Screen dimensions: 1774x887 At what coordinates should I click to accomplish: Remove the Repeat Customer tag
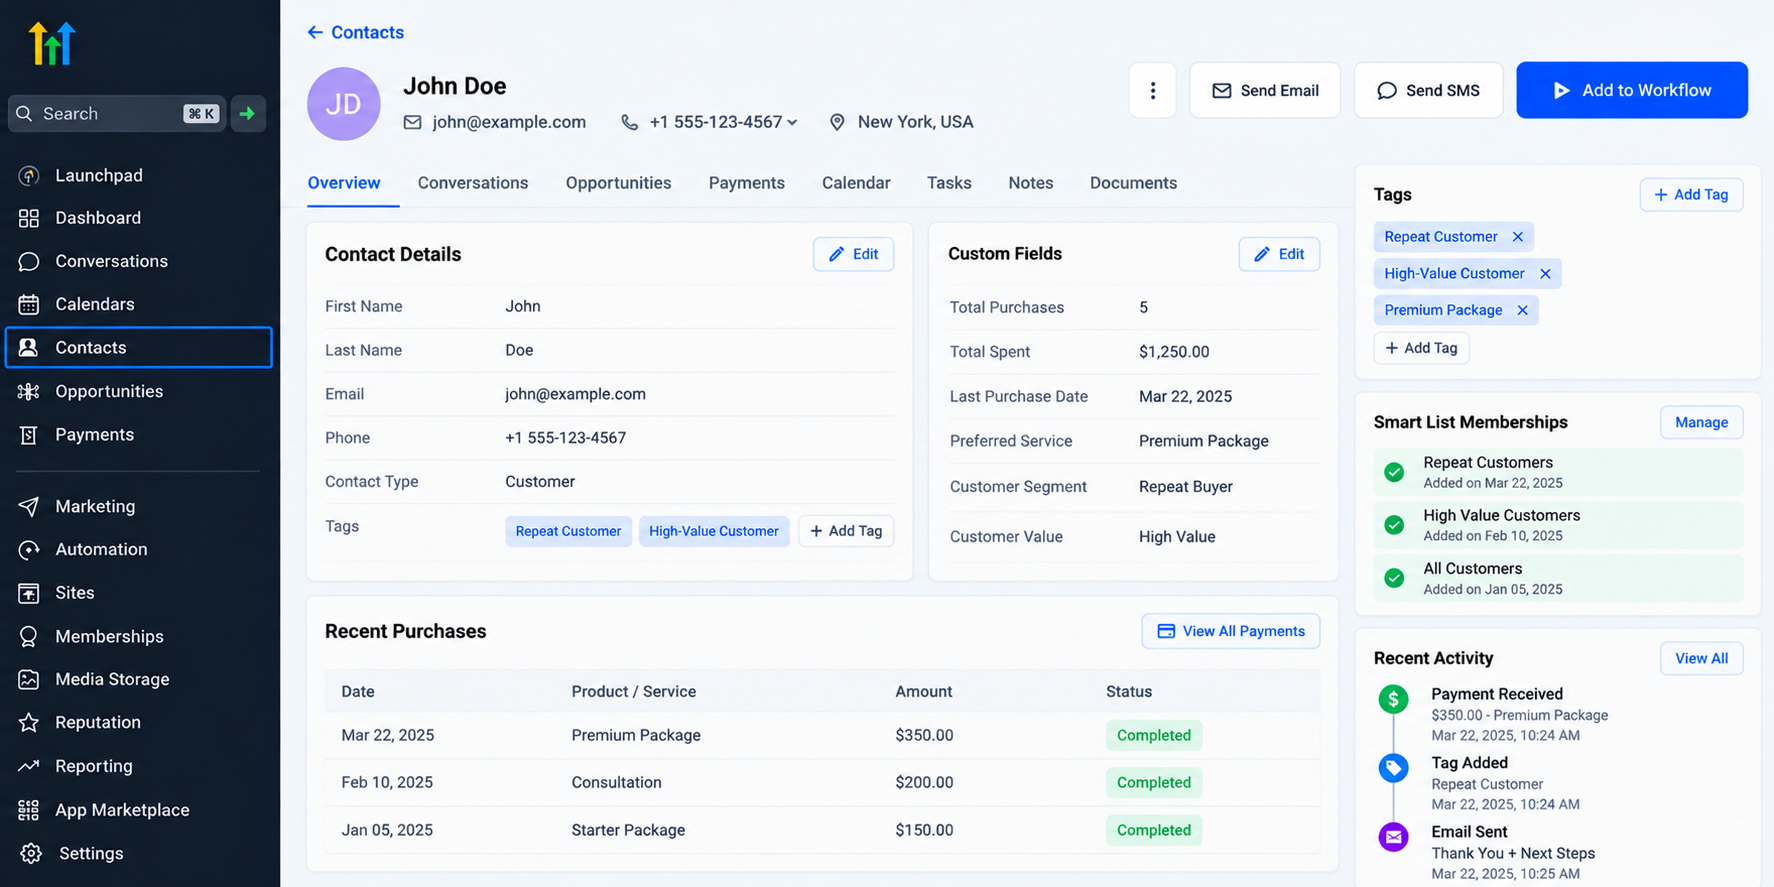(x=1518, y=237)
